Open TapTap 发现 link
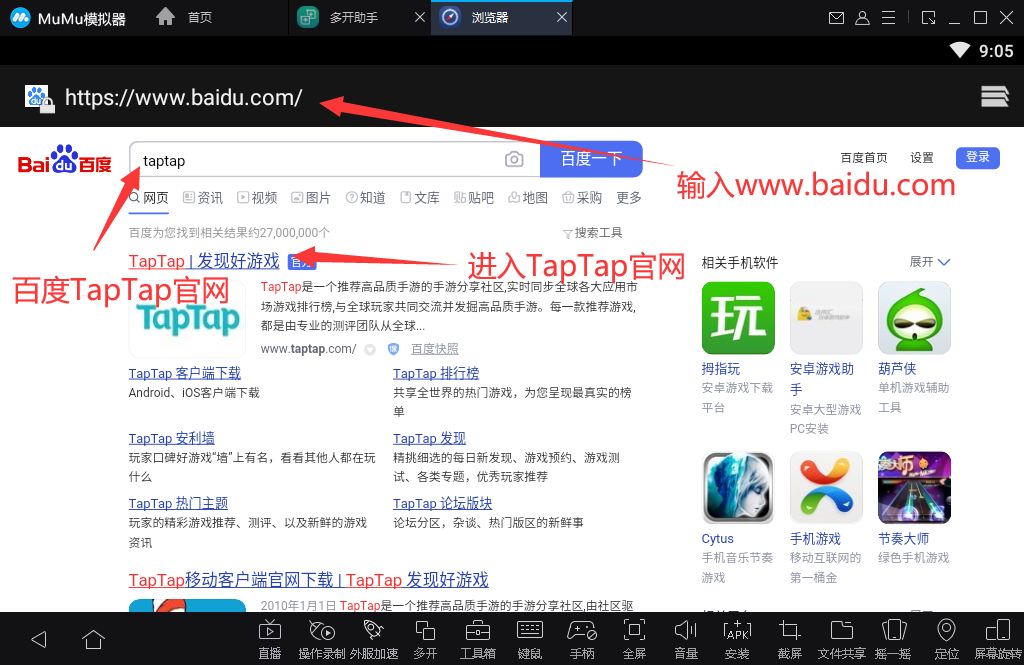The height and width of the screenshot is (665, 1024). [x=429, y=438]
